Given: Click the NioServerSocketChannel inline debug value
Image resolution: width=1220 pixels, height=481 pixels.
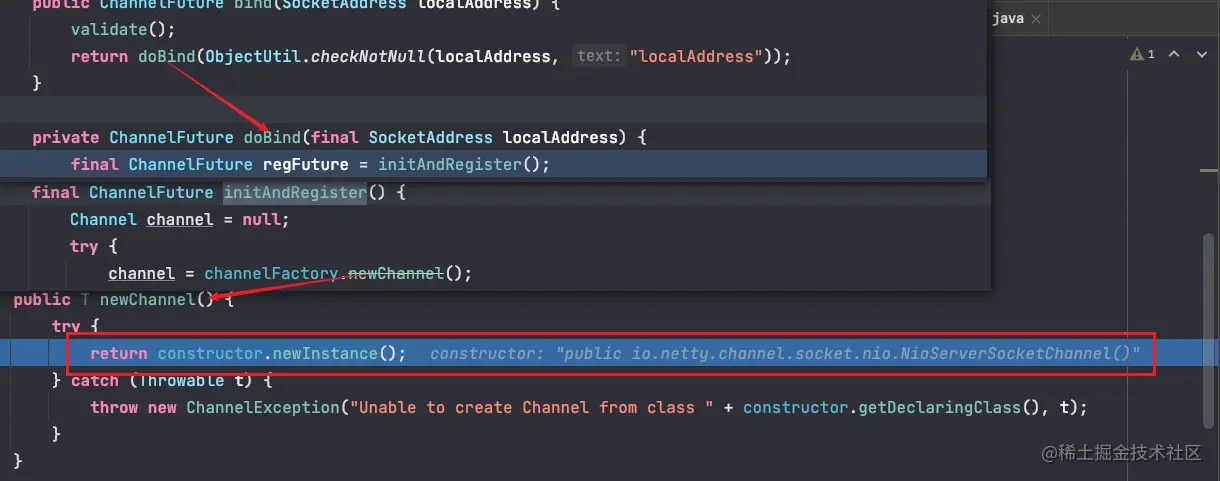Looking at the screenshot, I should click(785, 354).
